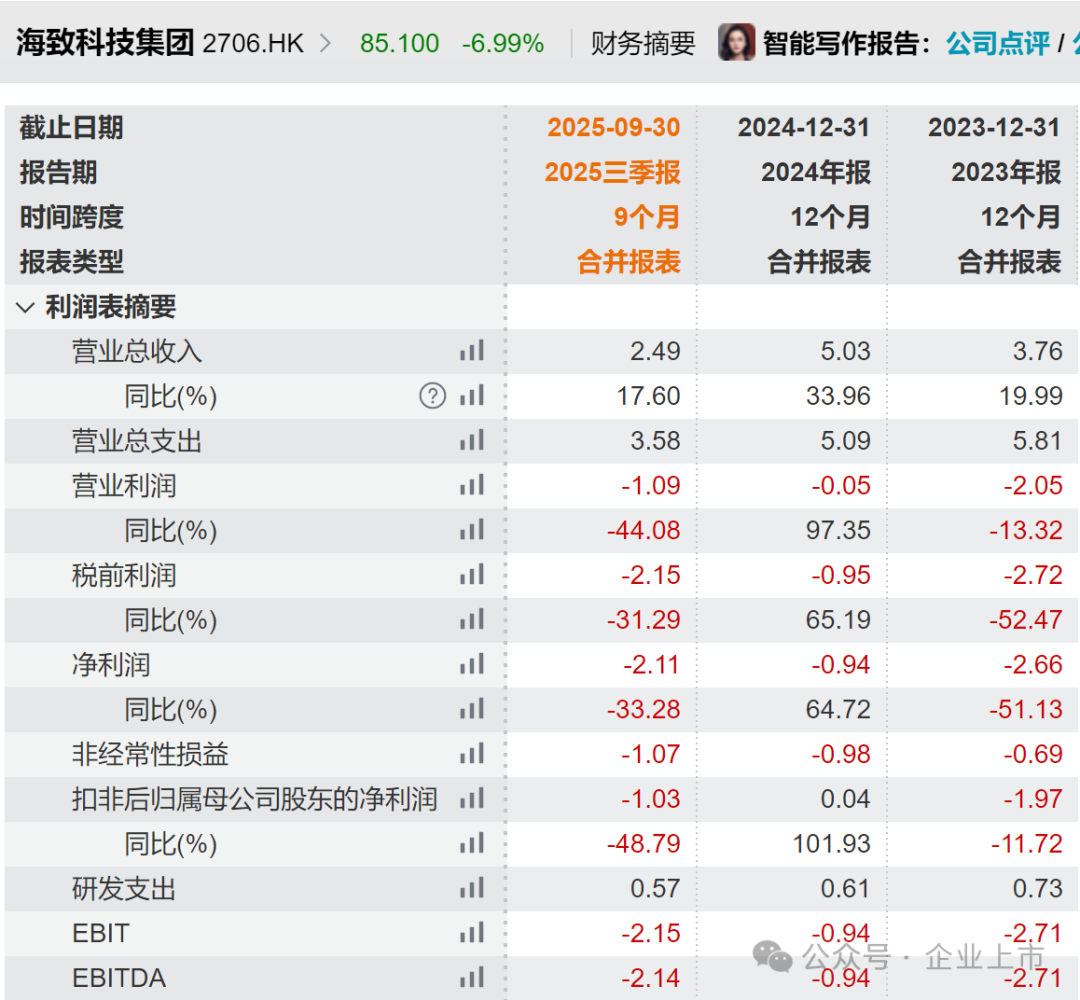Click the 净利润 row label
Screen dimensions: 1080x1000
(111, 665)
